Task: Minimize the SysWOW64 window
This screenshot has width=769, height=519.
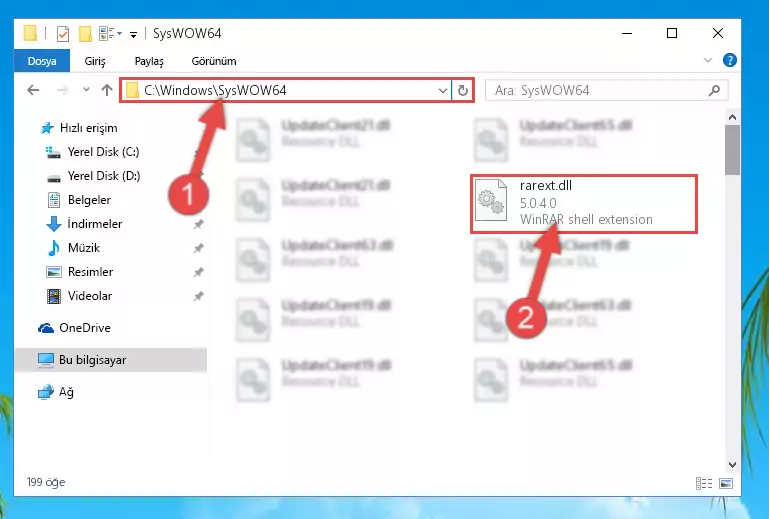Action: point(627,33)
